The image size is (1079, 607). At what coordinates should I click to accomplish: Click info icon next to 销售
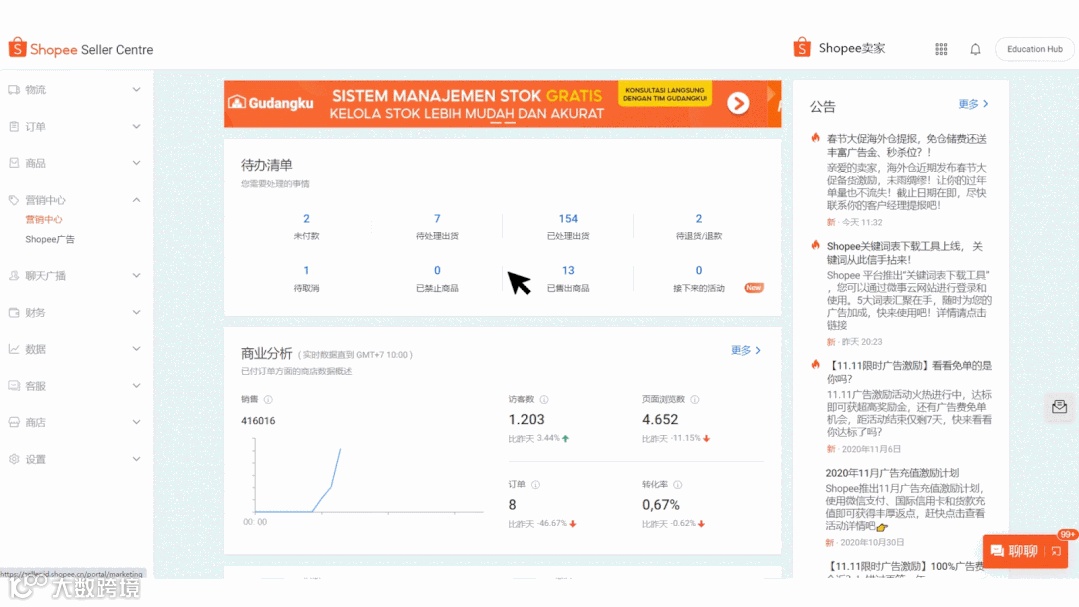coord(268,399)
